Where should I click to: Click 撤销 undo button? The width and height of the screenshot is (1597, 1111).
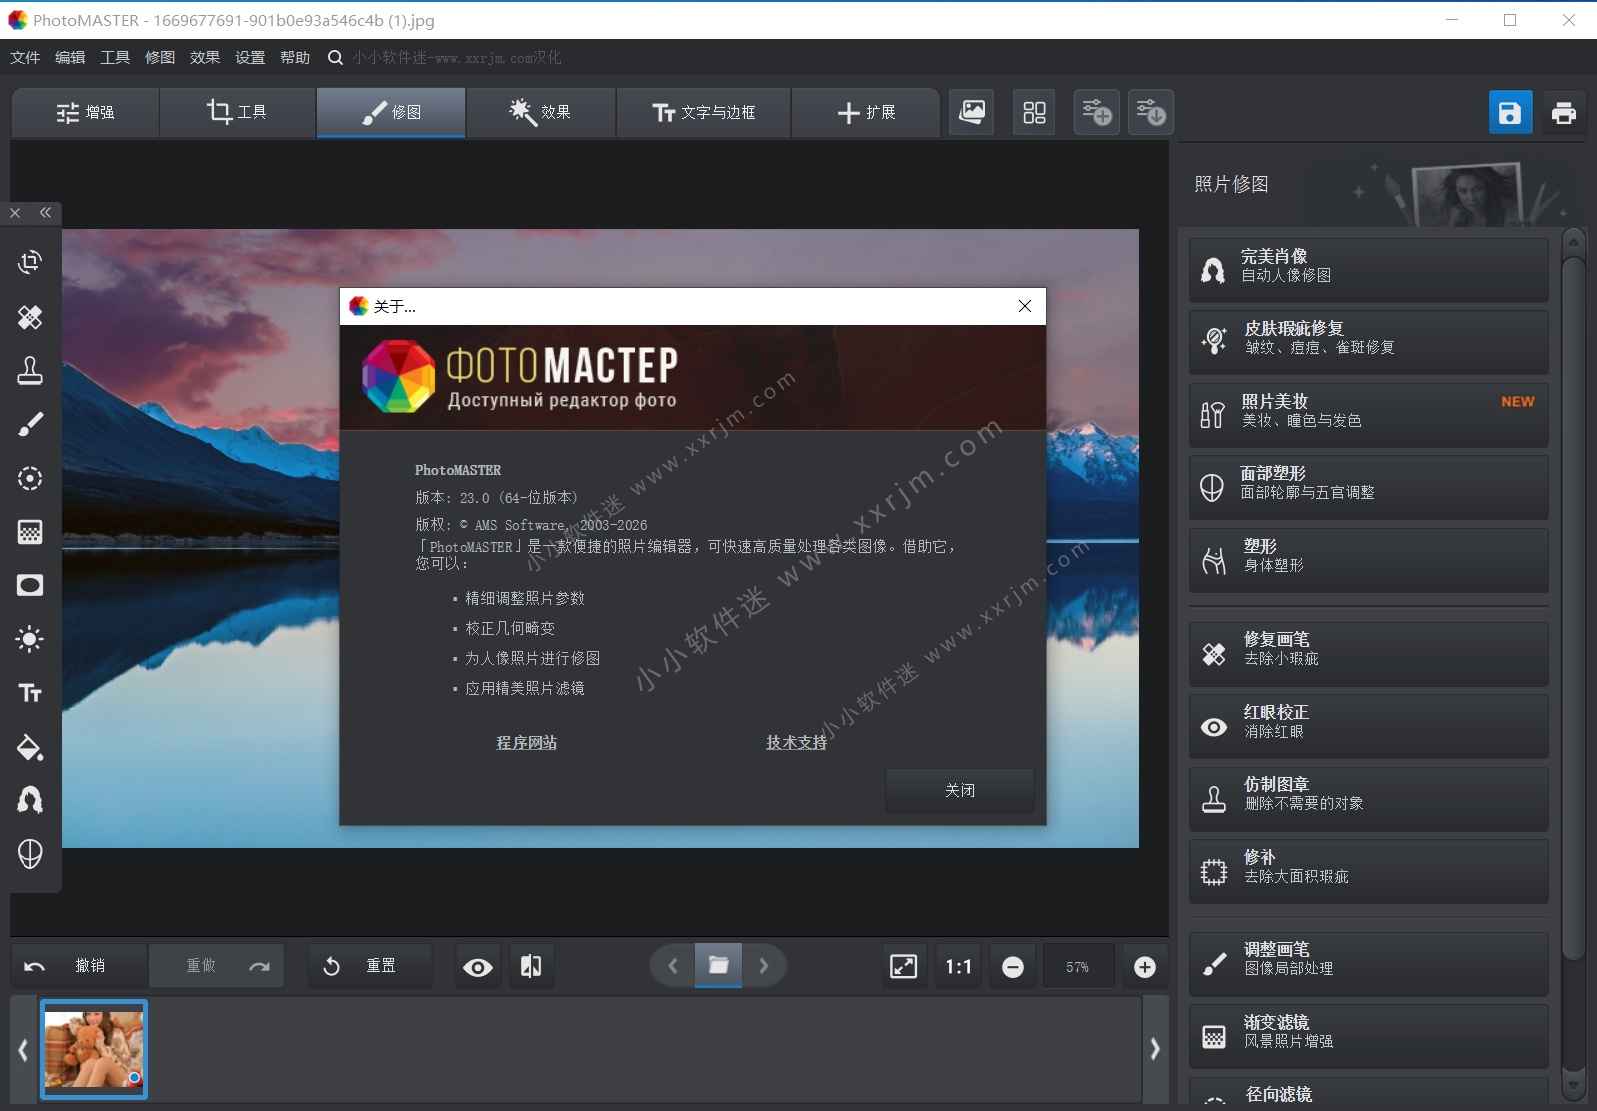click(80, 966)
